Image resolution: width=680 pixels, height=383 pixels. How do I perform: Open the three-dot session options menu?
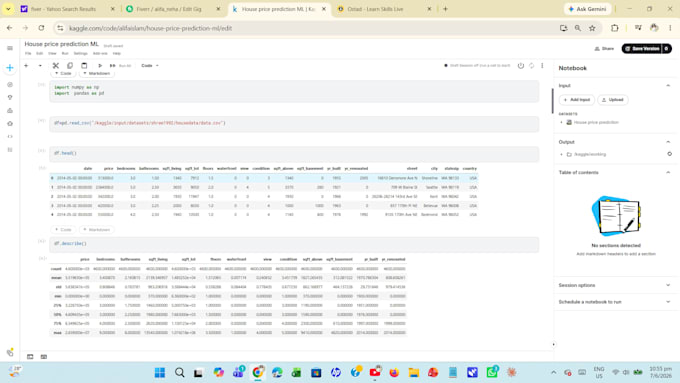click(542, 65)
